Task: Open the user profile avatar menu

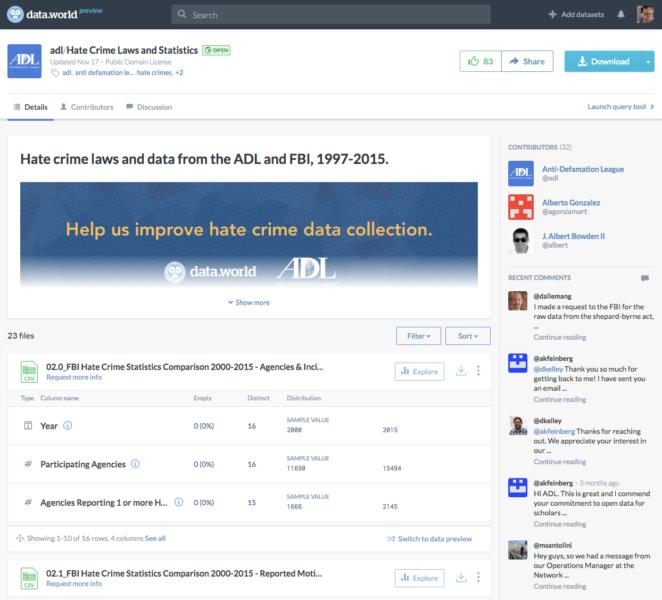Action: coord(645,14)
